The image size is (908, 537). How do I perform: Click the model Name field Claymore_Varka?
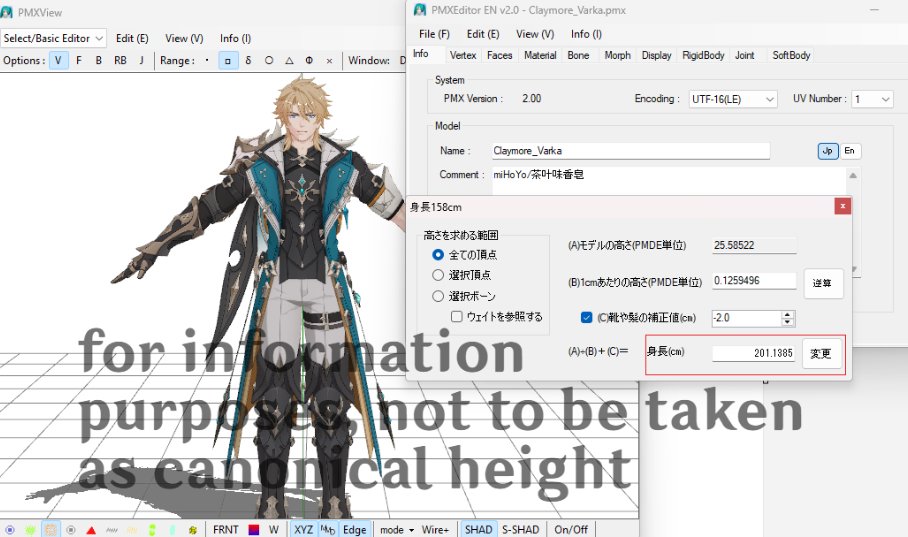[x=631, y=151]
